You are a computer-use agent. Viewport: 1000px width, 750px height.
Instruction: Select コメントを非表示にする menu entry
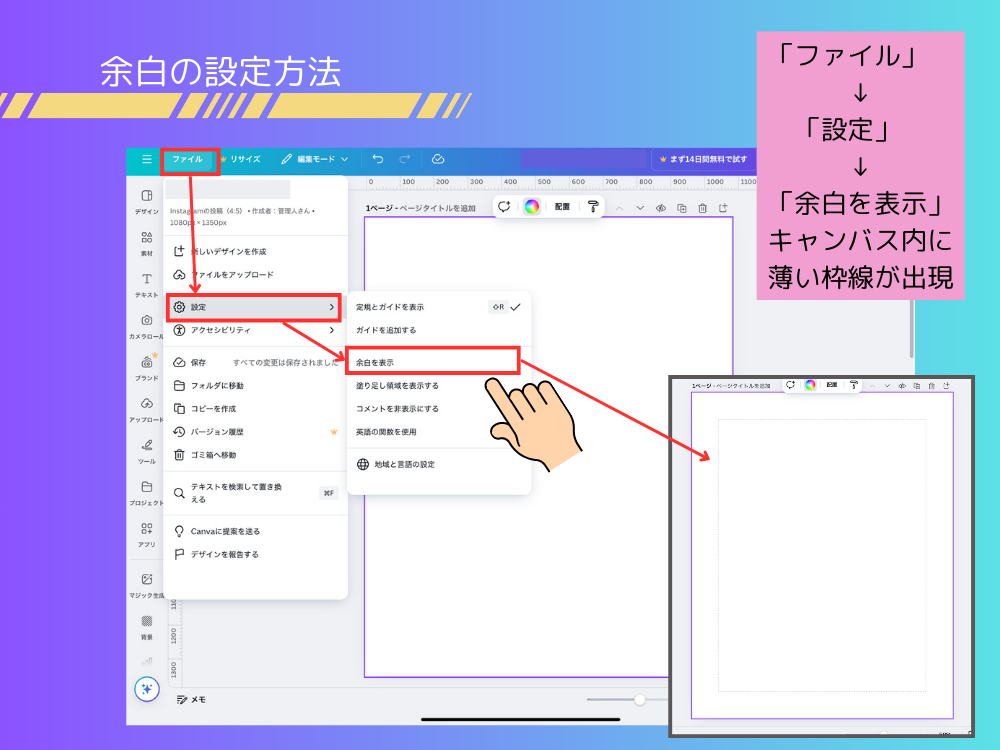coord(420,411)
